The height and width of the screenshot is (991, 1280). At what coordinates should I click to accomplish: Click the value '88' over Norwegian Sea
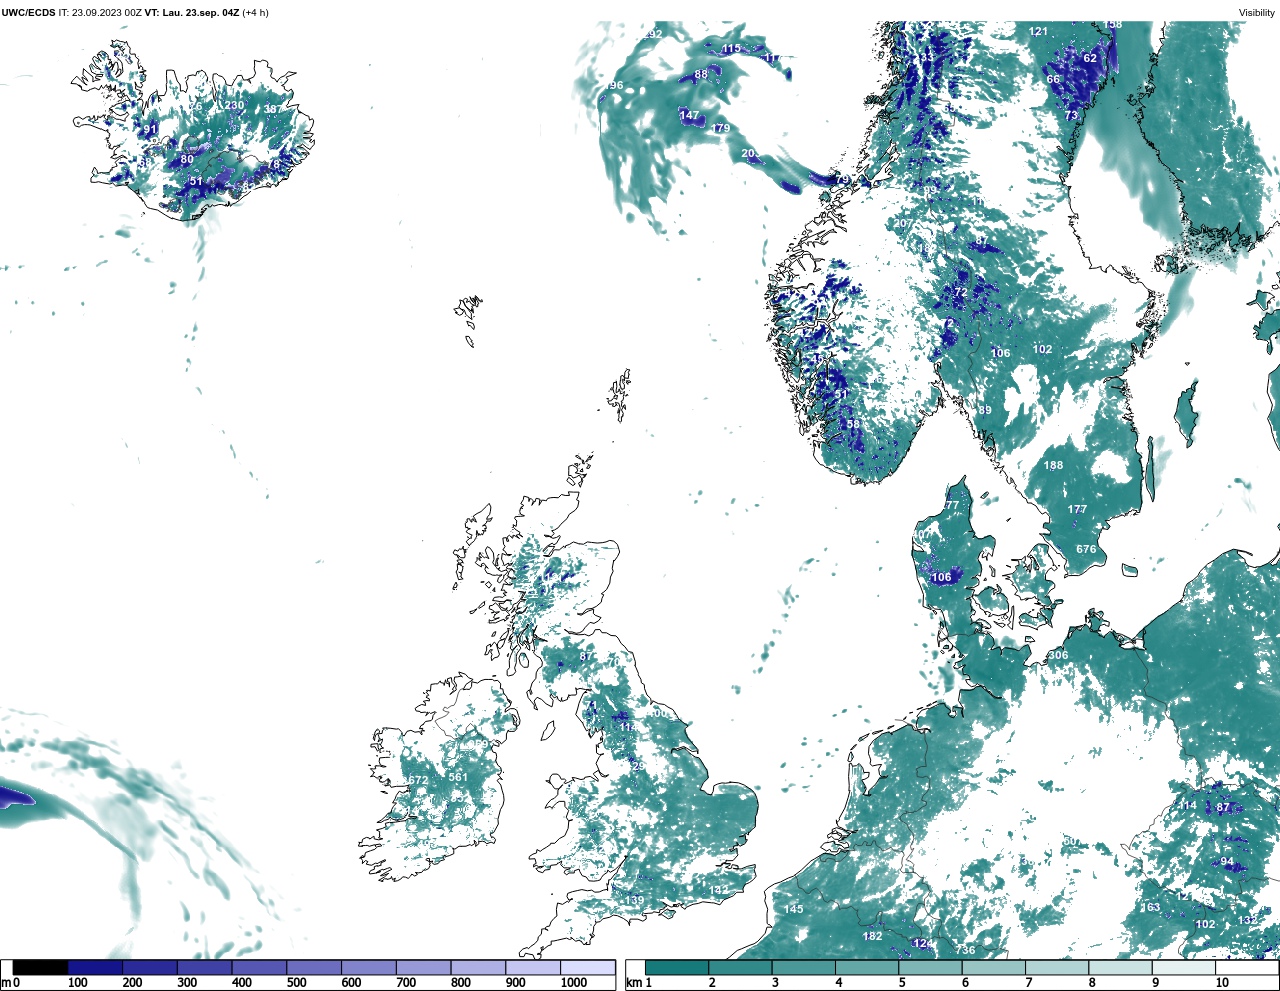[701, 74]
